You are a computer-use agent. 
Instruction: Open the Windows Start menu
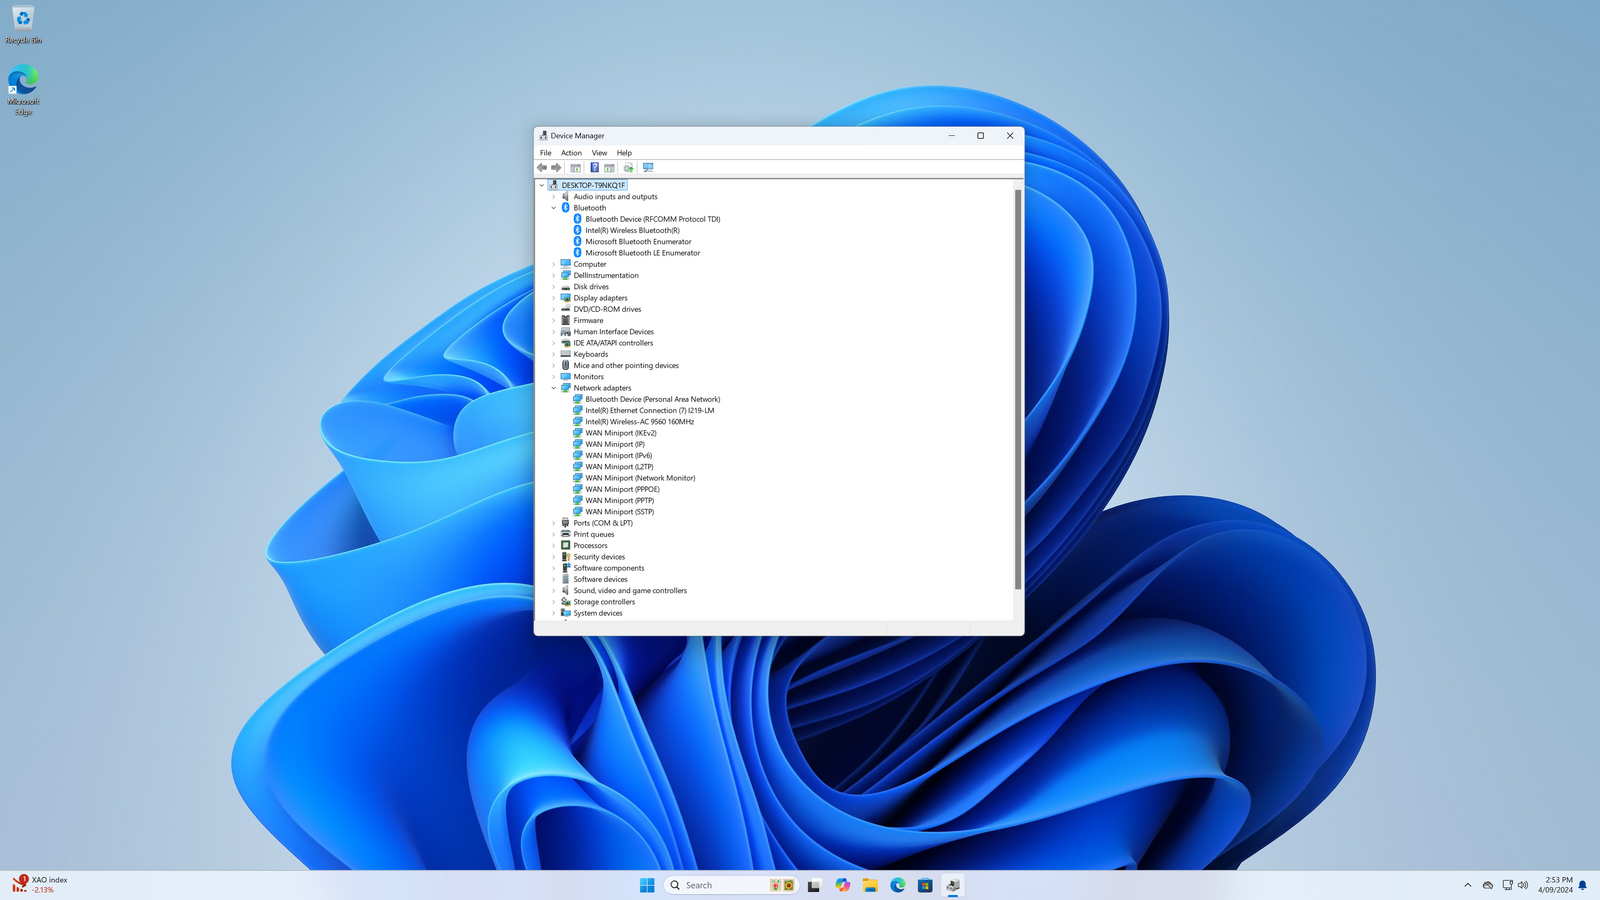pos(647,885)
